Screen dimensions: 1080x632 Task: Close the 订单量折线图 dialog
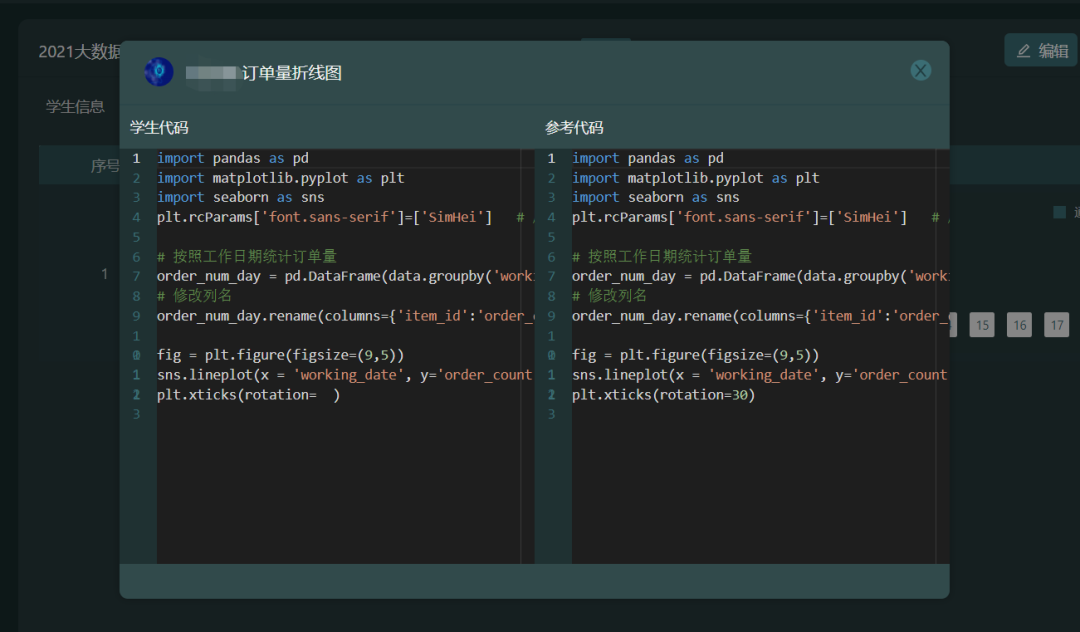coord(920,70)
